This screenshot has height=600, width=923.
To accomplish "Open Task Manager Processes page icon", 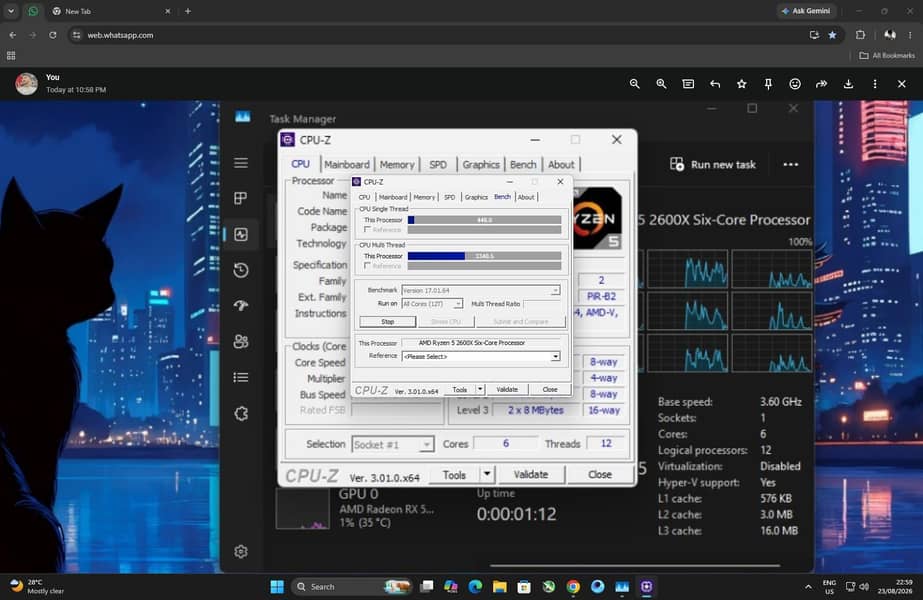I will (x=241, y=198).
